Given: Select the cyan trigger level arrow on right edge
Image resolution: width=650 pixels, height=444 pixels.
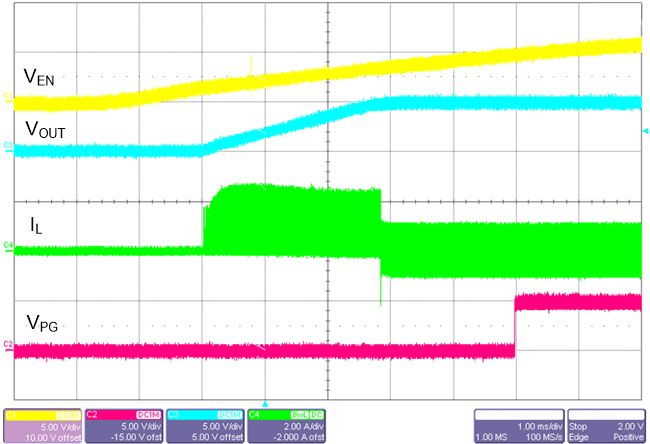Looking at the screenshot, I should [x=644, y=131].
